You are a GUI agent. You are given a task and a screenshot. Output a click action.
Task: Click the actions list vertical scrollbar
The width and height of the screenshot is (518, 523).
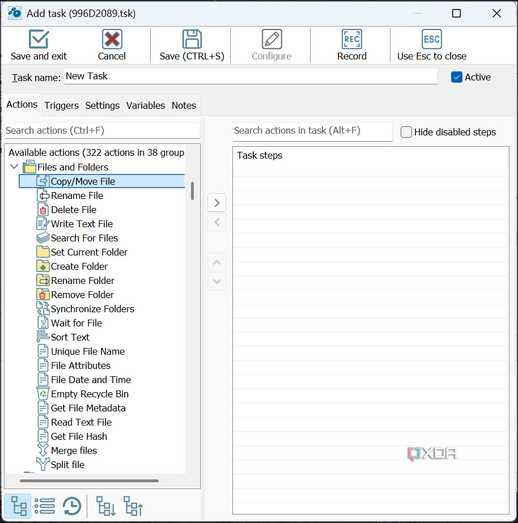pyautogui.click(x=192, y=191)
